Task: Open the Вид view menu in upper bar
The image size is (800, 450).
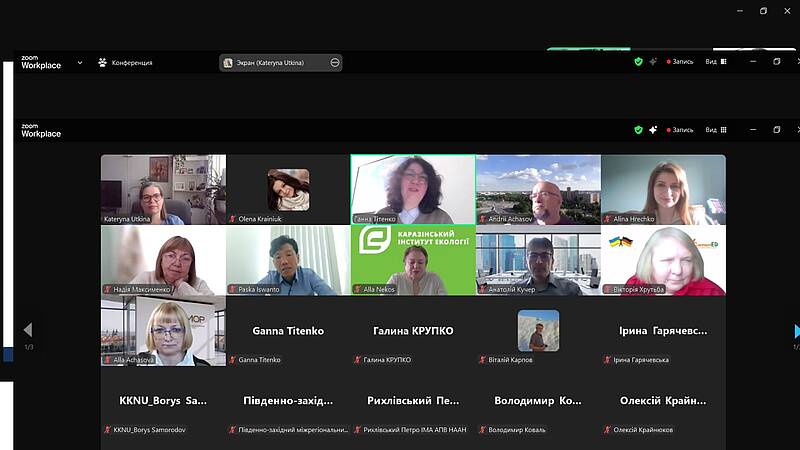Action: coord(716,61)
